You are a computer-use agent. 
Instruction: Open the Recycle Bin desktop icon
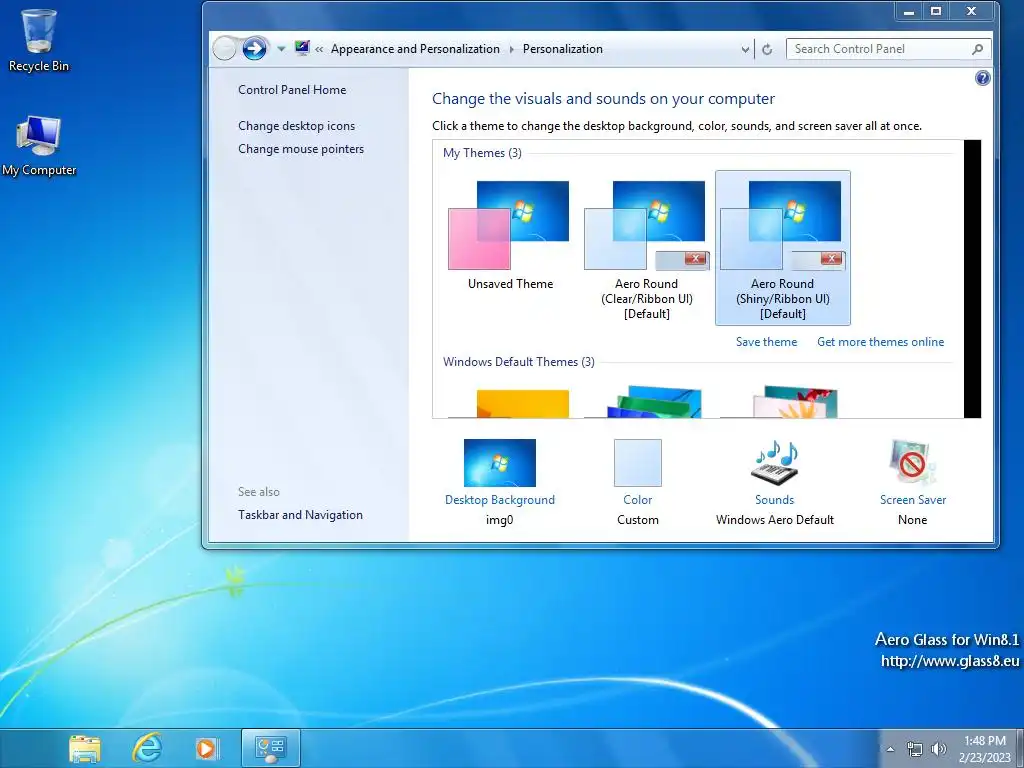[39, 41]
